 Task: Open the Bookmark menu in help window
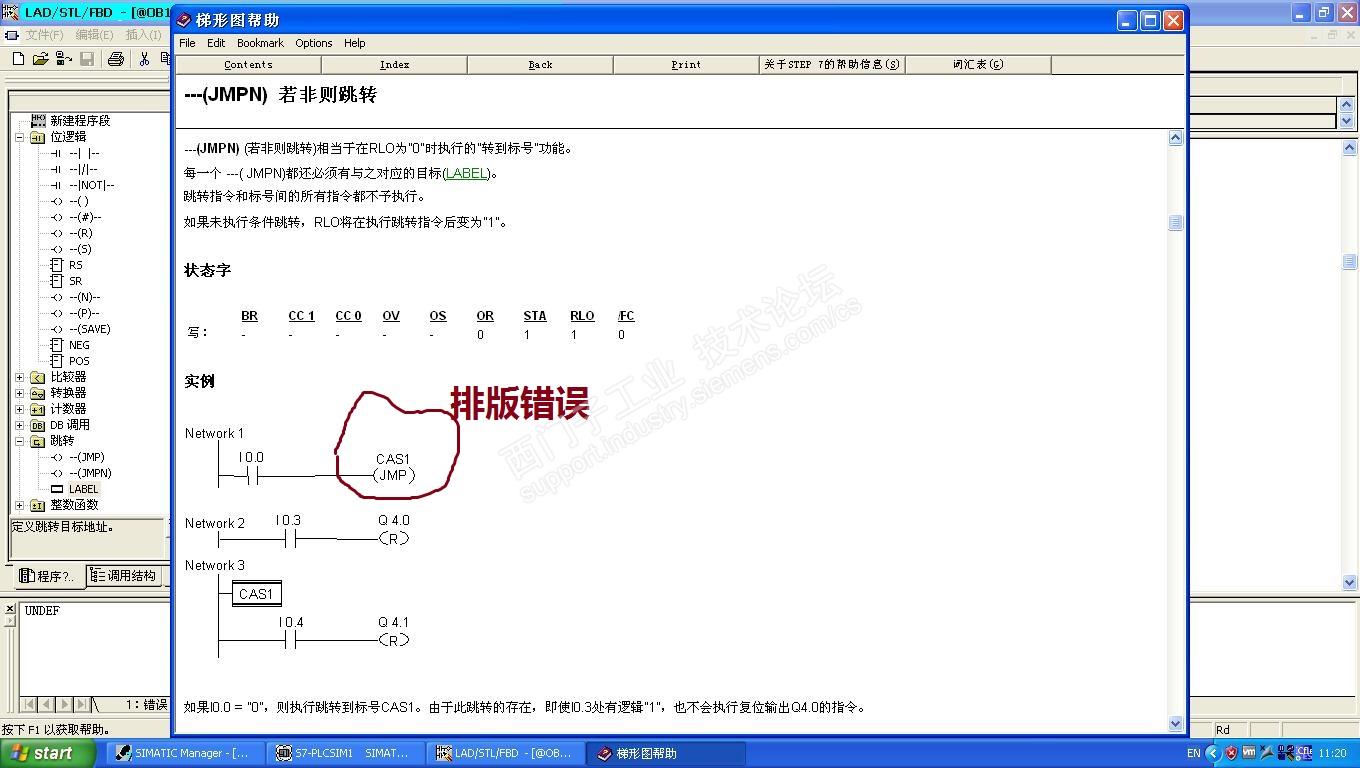click(260, 43)
